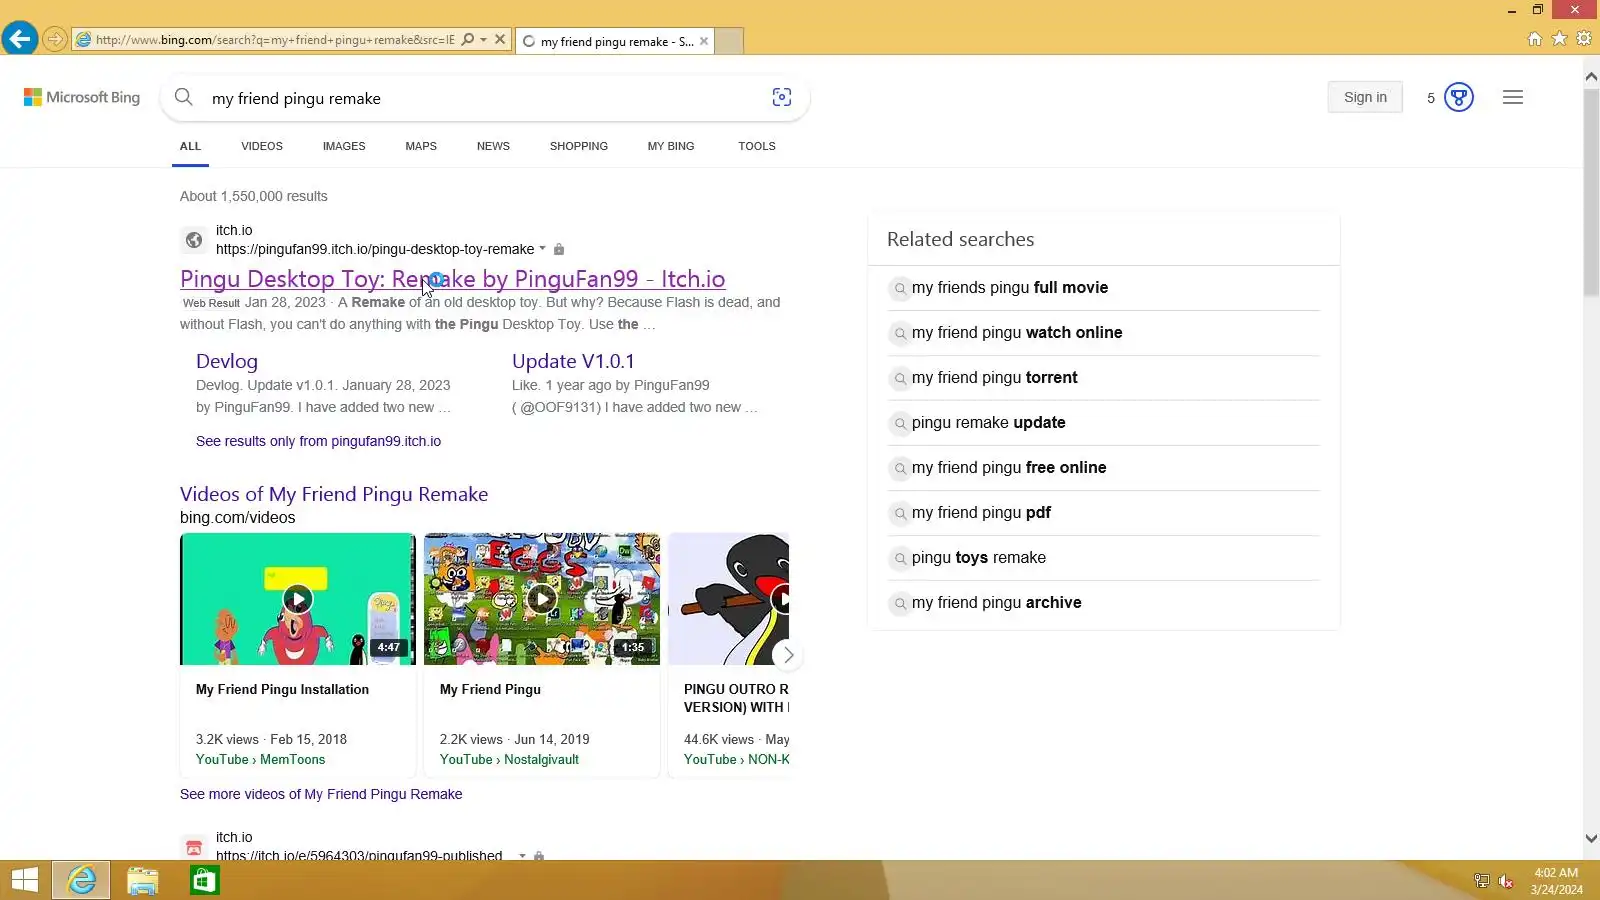Click the Bing search magnifier icon
Viewport: 1600px width, 900px height.
tap(184, 97)
